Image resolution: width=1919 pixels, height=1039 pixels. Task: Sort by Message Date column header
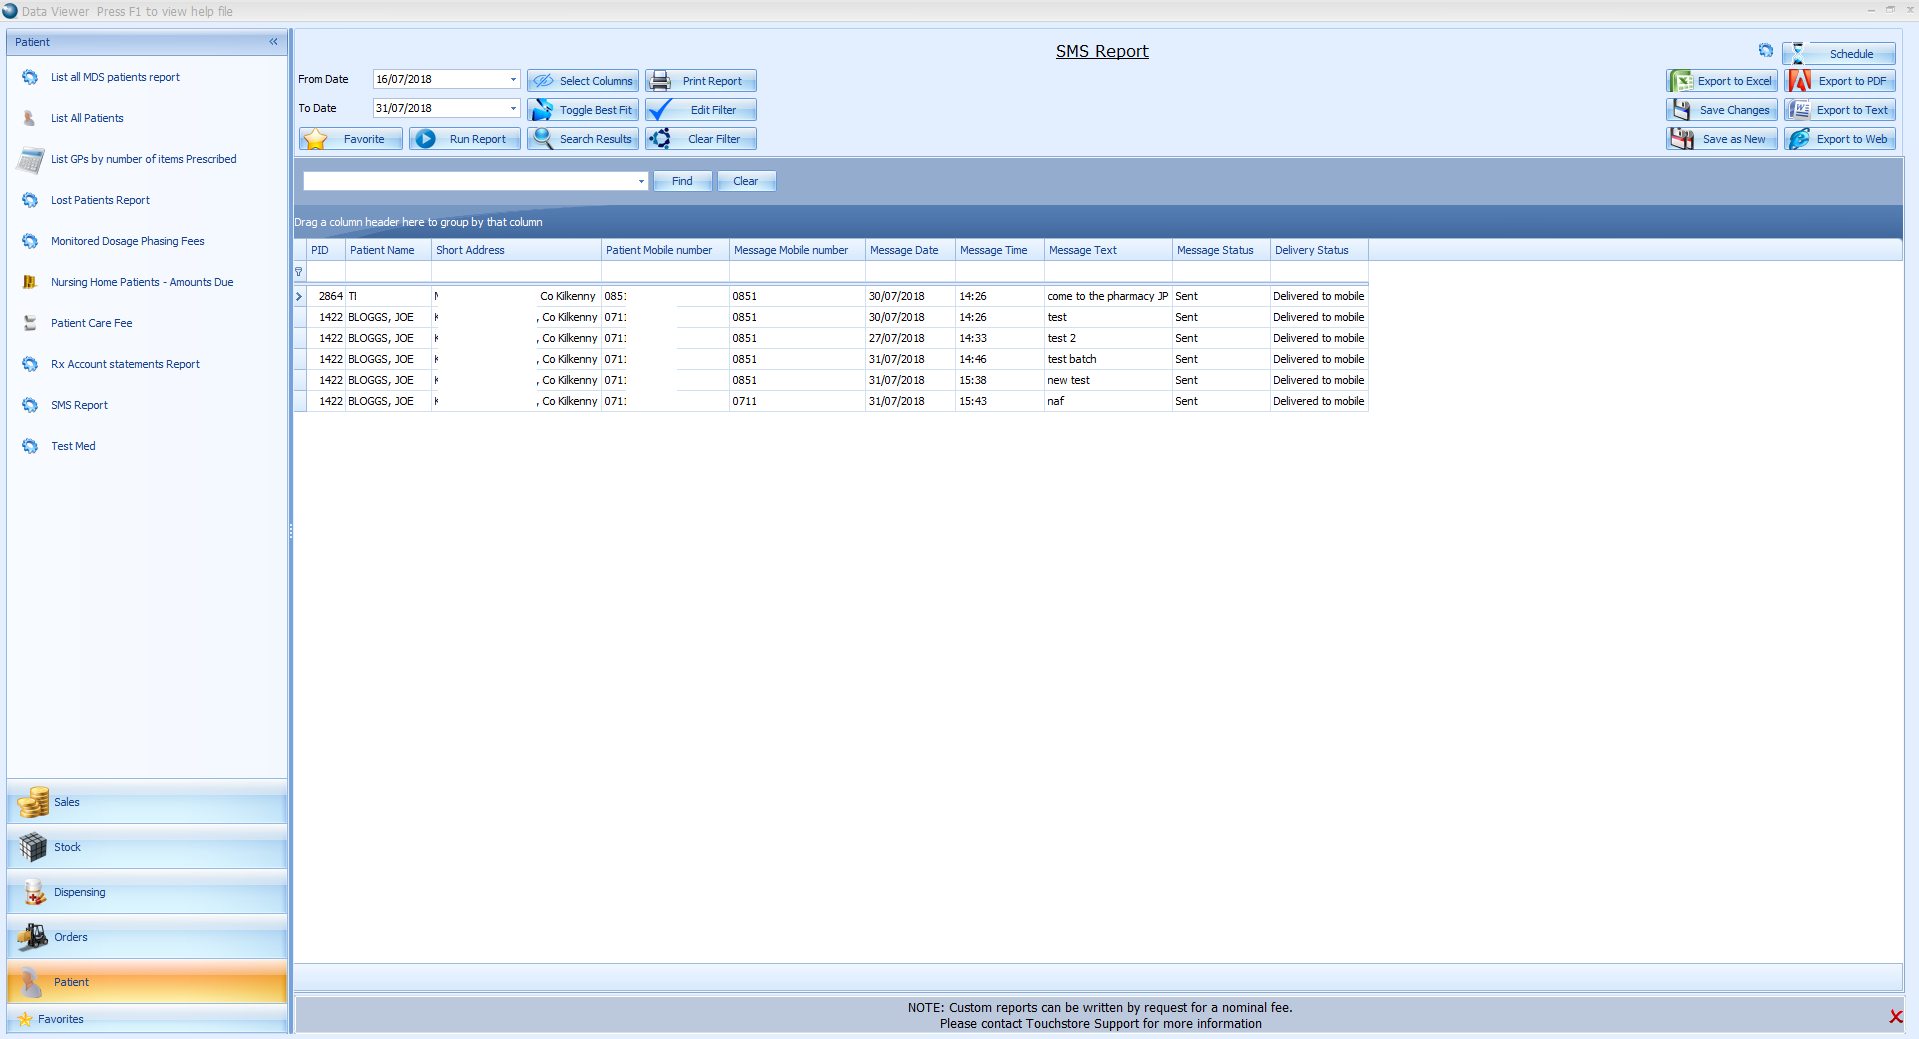(910, 250)
